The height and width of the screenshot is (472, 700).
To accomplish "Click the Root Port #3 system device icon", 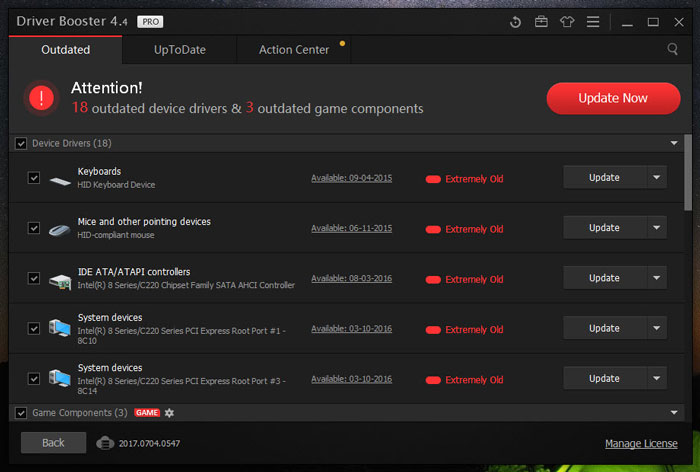I will [60, 378].
